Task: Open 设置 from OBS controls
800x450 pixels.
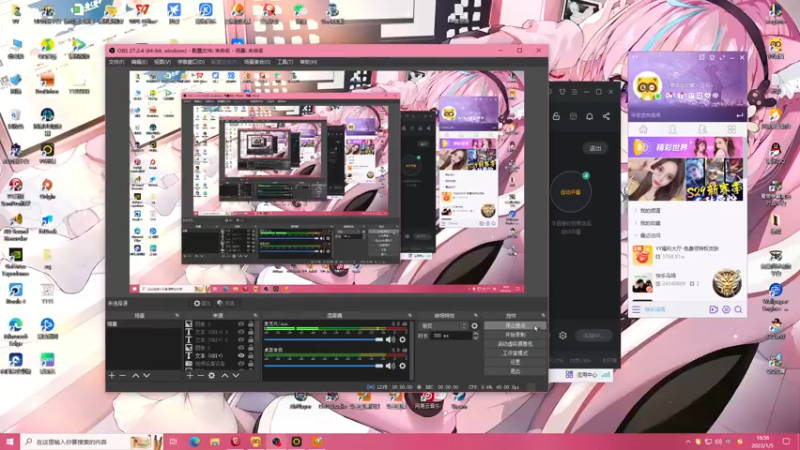Action: click(x=515, y=362)
